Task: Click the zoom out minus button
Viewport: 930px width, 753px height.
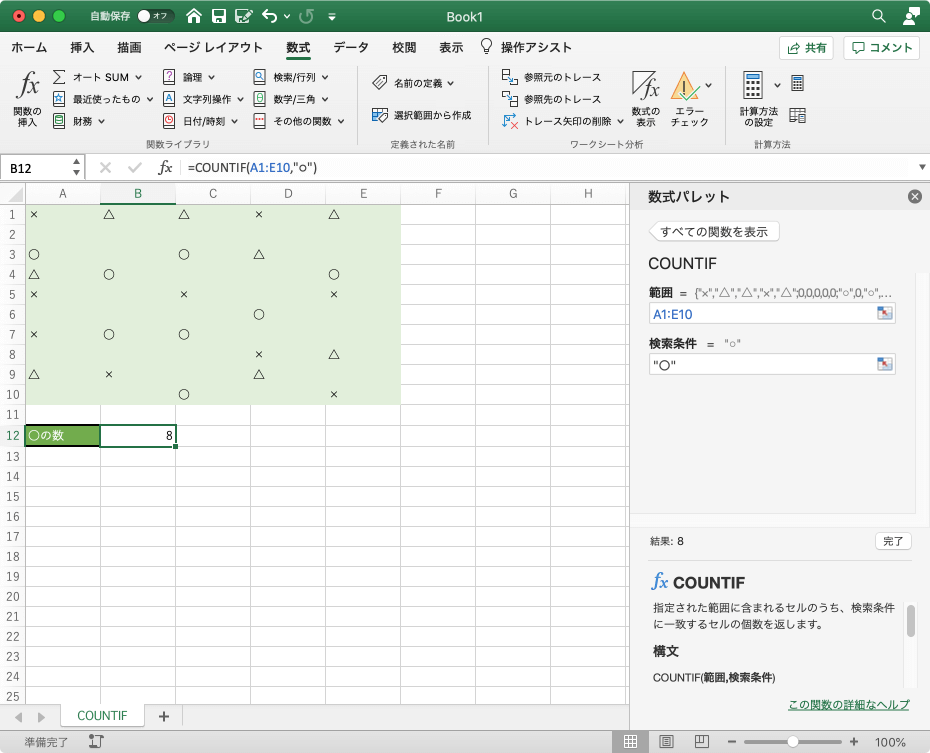Action: coord(731,742)
